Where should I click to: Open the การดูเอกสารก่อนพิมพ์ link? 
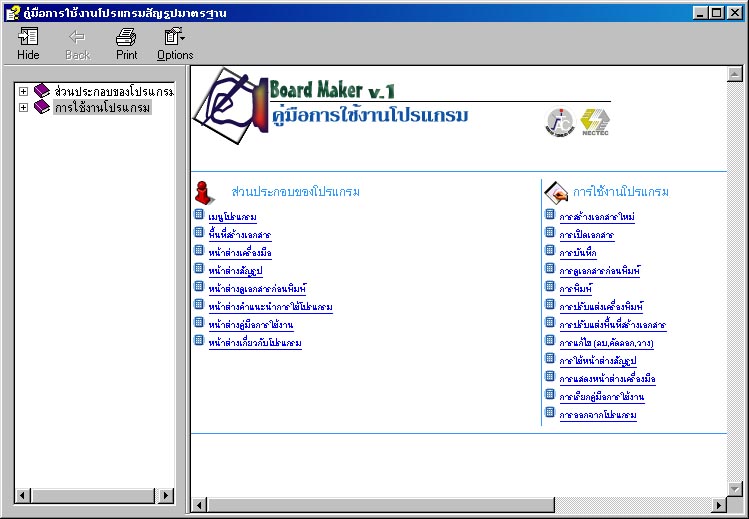coord(600,271)
